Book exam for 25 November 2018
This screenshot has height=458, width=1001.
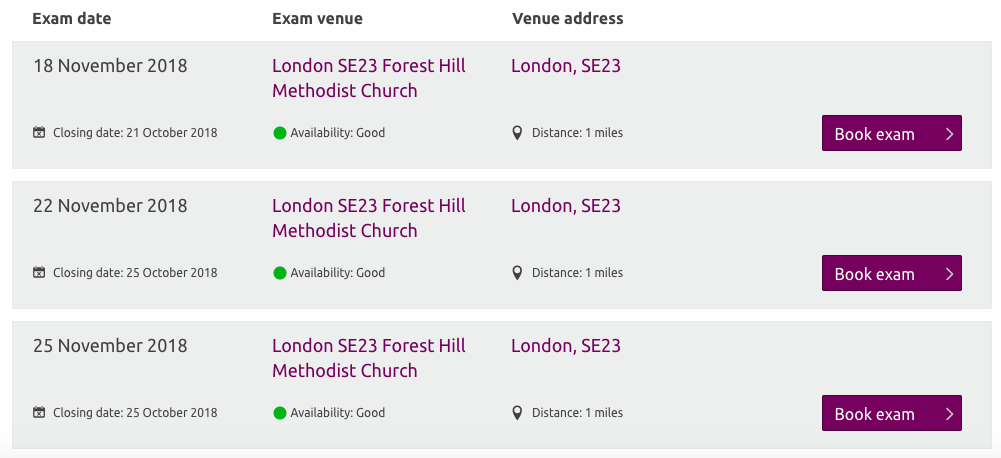pyautogui.click(x=891, y=413)
